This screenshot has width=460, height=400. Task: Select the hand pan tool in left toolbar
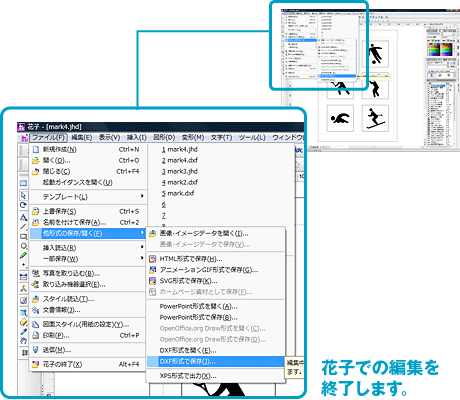(23, 341)
